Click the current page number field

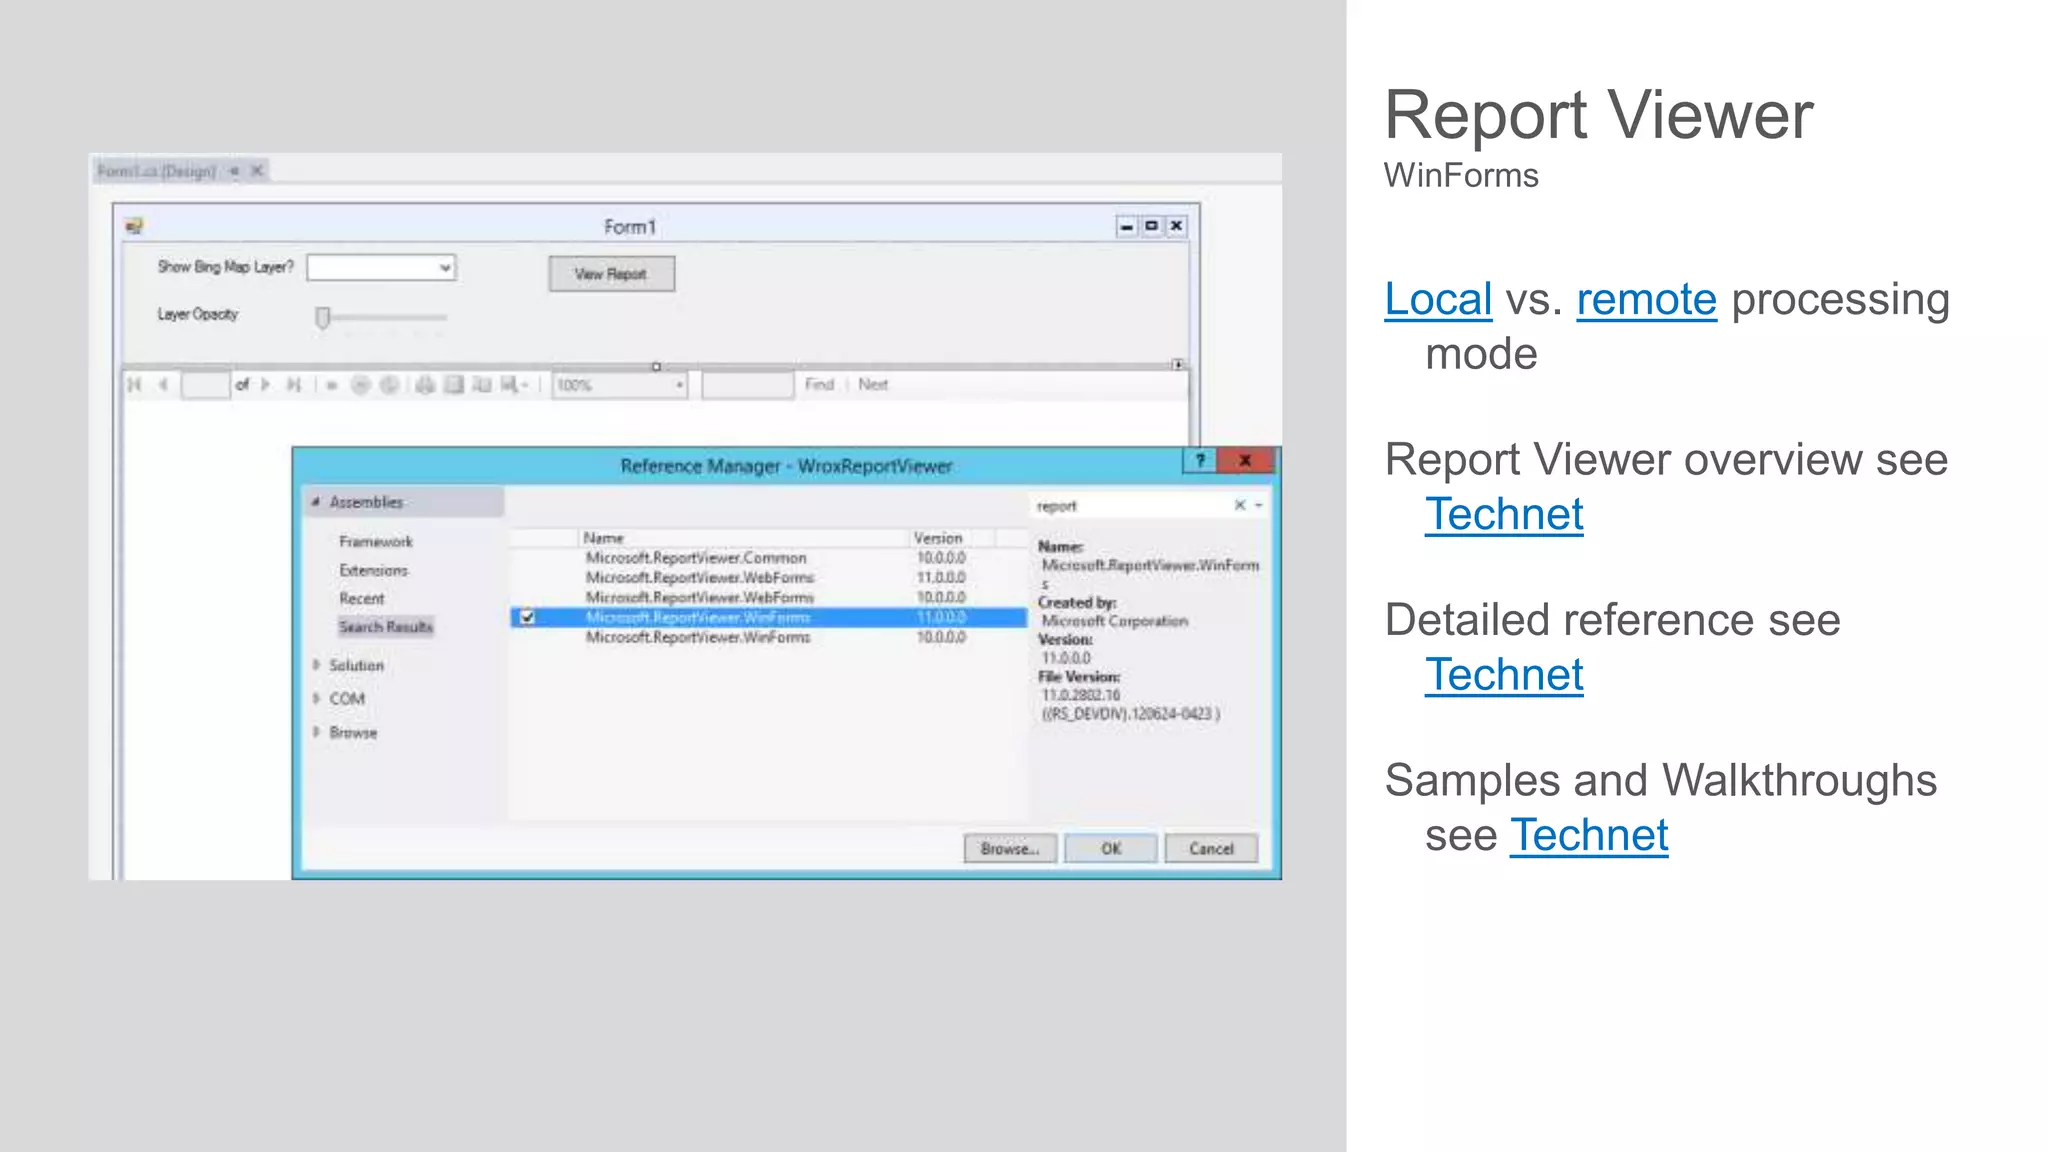[205, 385]
